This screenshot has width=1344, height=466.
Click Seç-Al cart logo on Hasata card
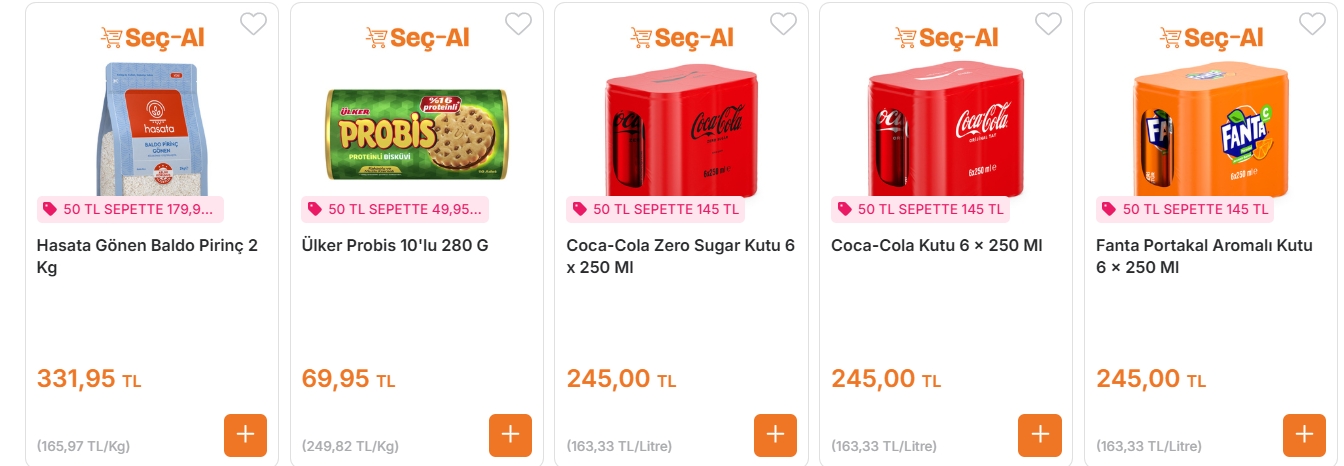152,38
